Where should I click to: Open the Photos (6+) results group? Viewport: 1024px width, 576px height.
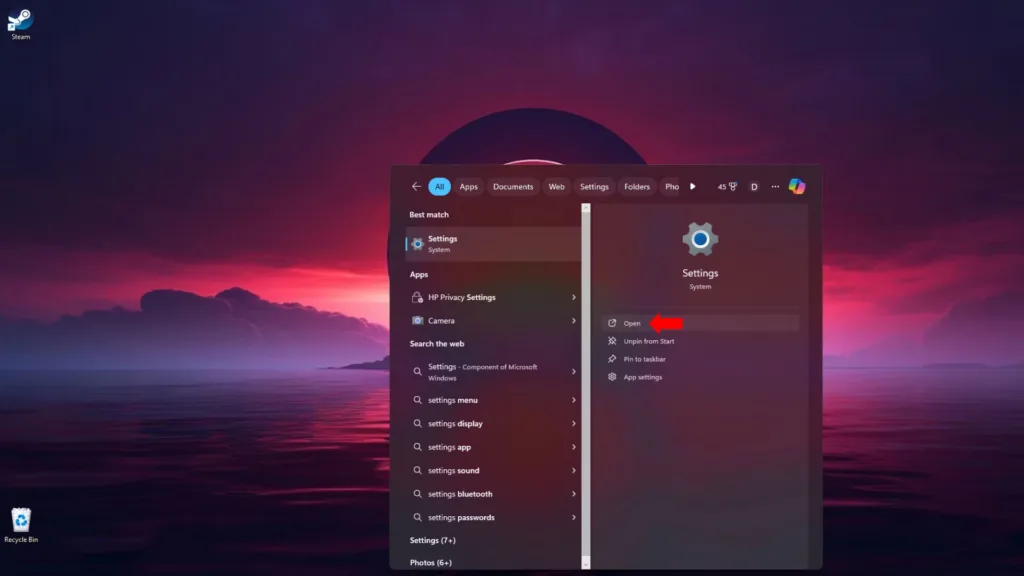click(x=430, y=562)
